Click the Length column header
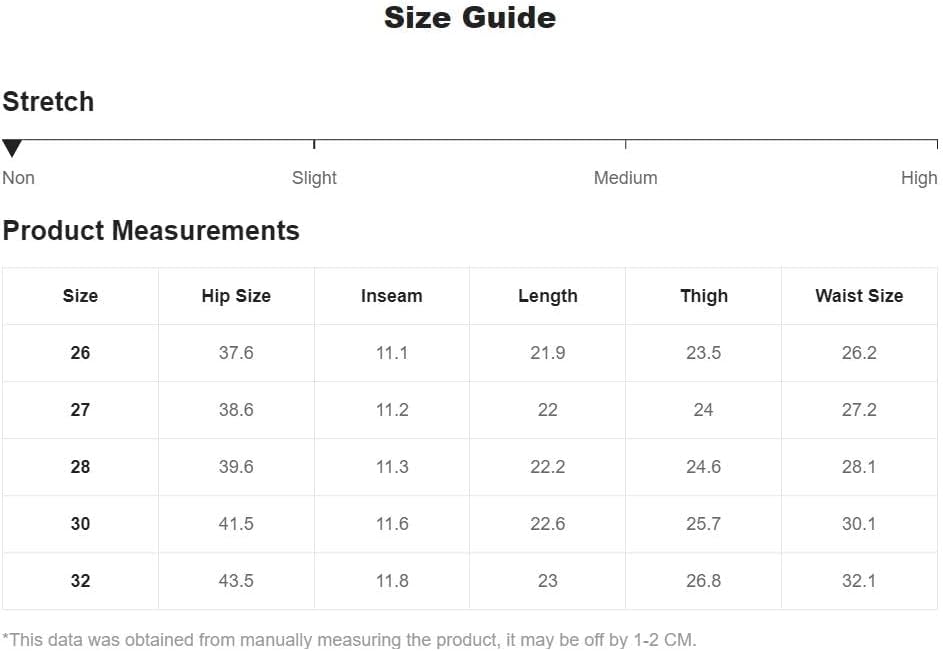Screen dimensions: 943x651 pos(548,296)
